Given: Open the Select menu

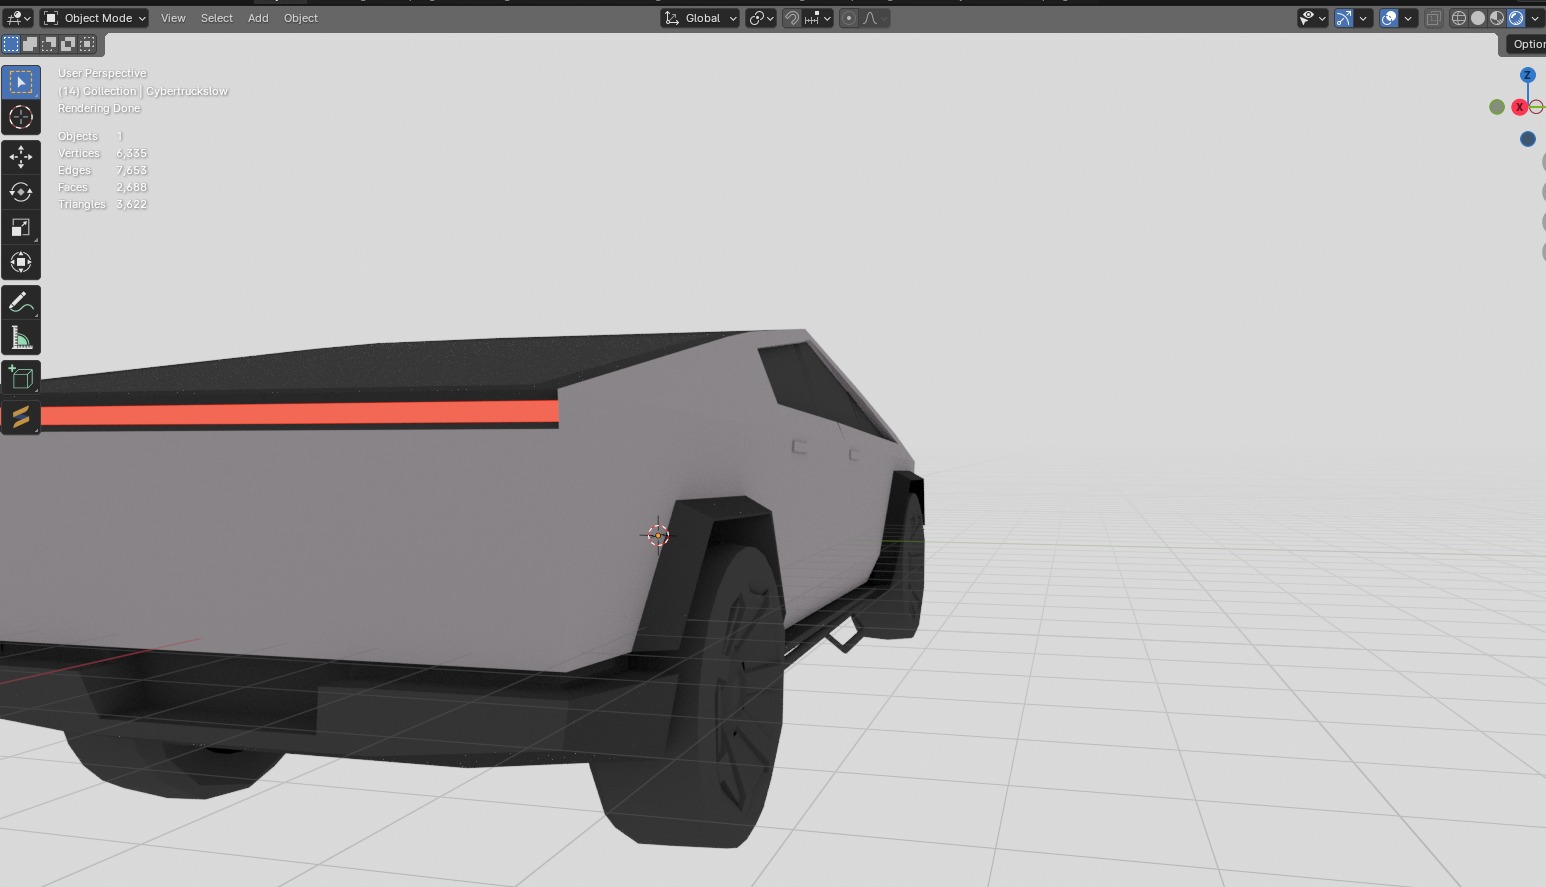Looking at the screenshot, I should tap(216, 18).
